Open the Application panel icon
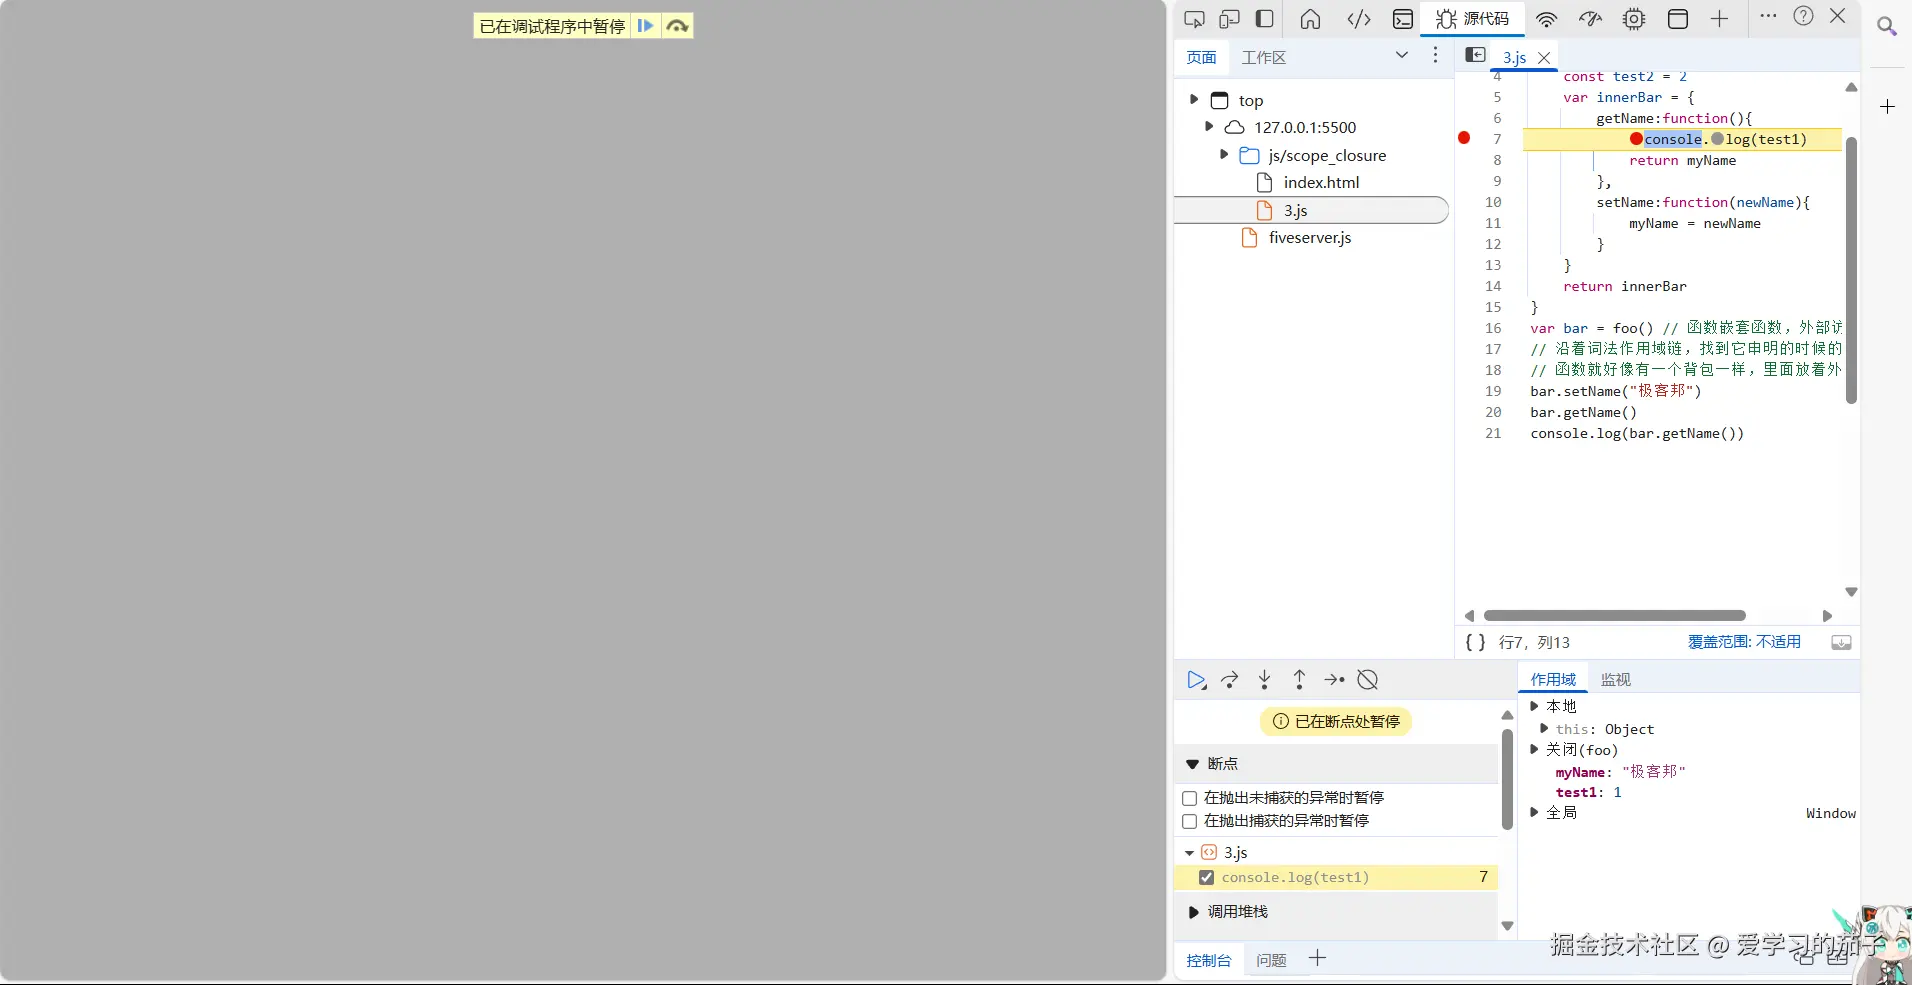 (x=1678, y=19)
